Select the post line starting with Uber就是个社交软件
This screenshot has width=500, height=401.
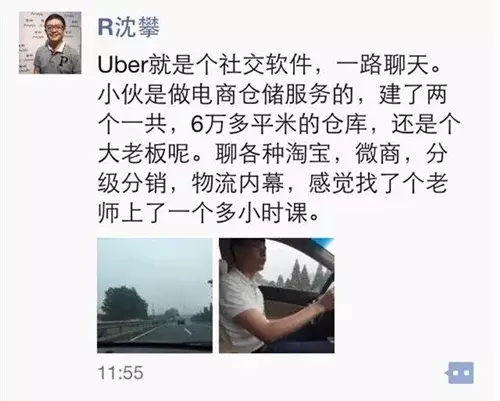coord(270,65)
